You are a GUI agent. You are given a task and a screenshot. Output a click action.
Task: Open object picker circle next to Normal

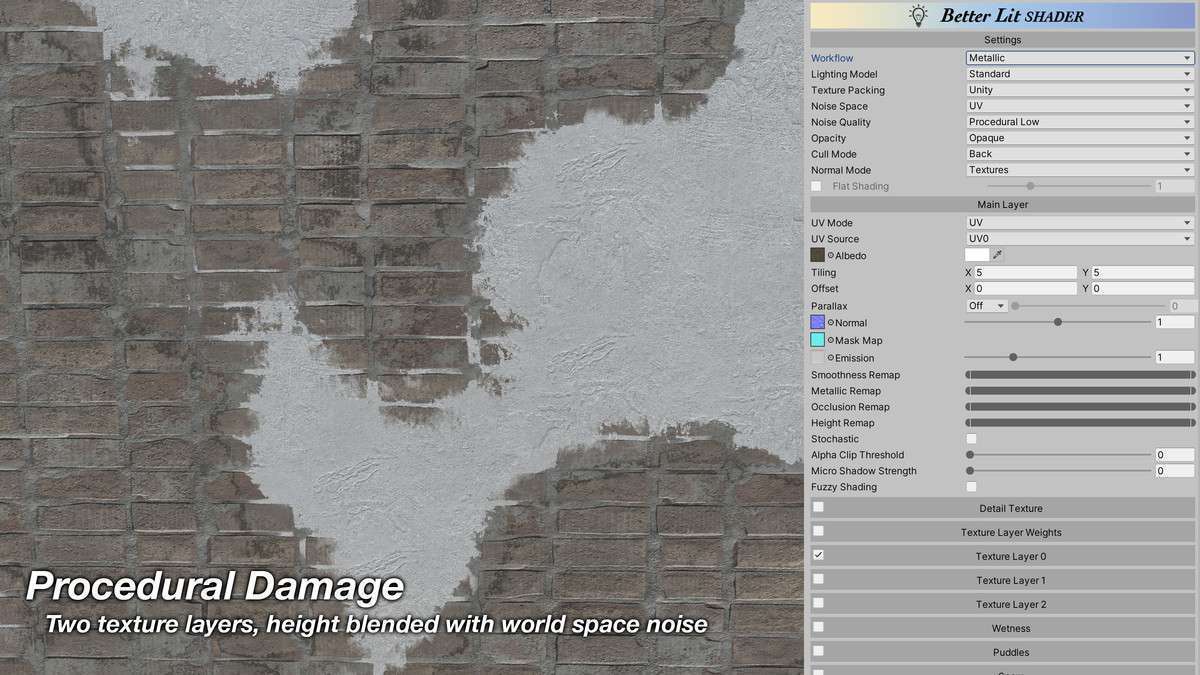point(831,323)
